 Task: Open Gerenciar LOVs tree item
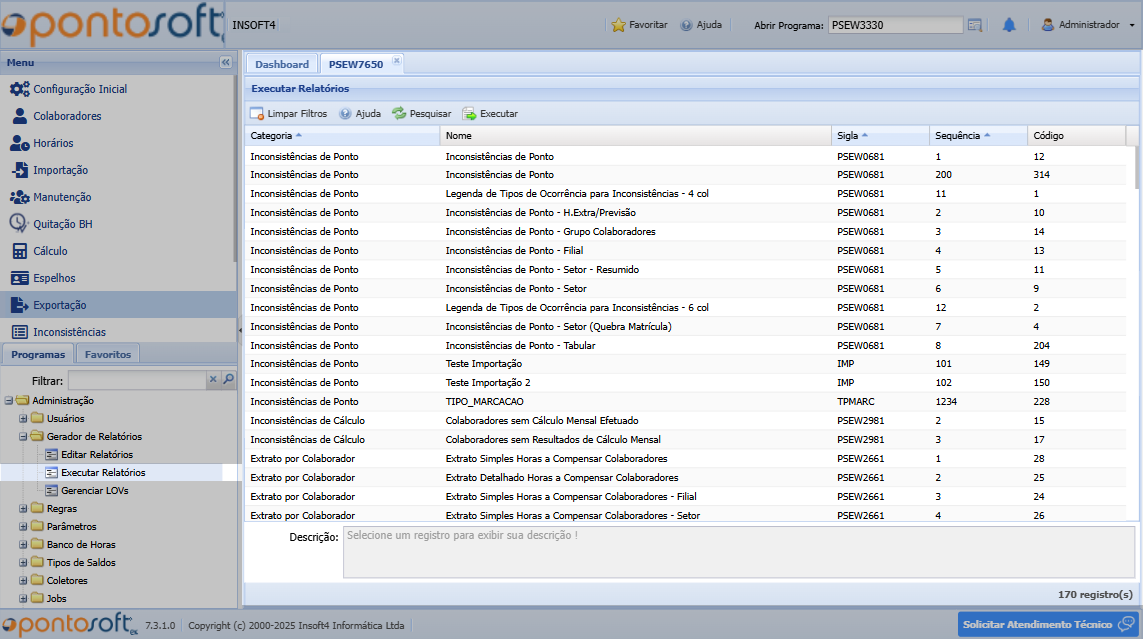tap(94, 490)
